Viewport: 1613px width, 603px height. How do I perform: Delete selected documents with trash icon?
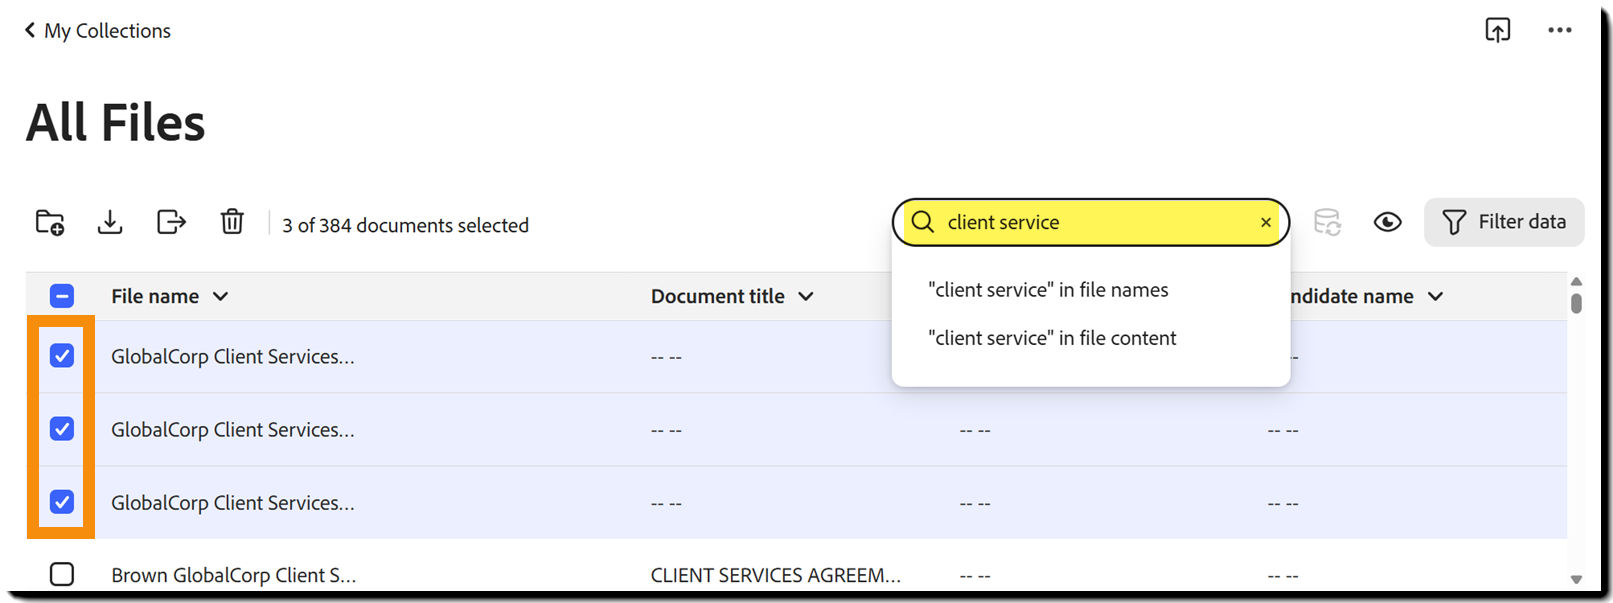232,222
